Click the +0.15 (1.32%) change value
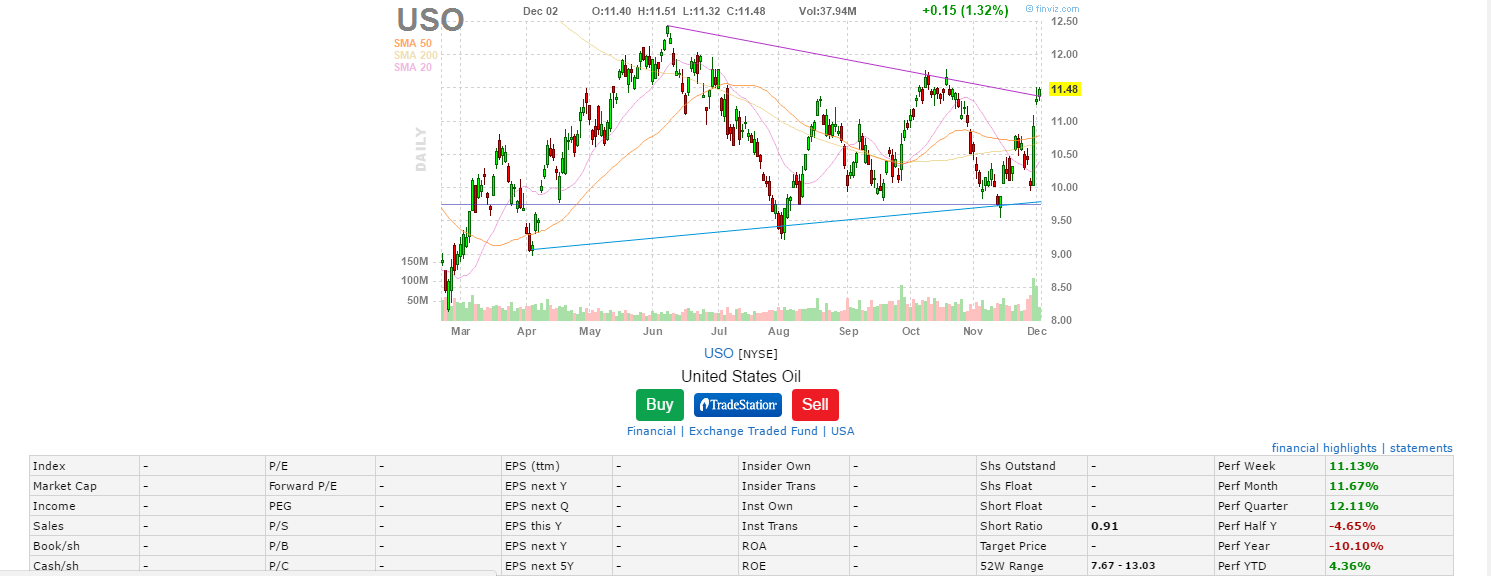 tap(965, 11)
